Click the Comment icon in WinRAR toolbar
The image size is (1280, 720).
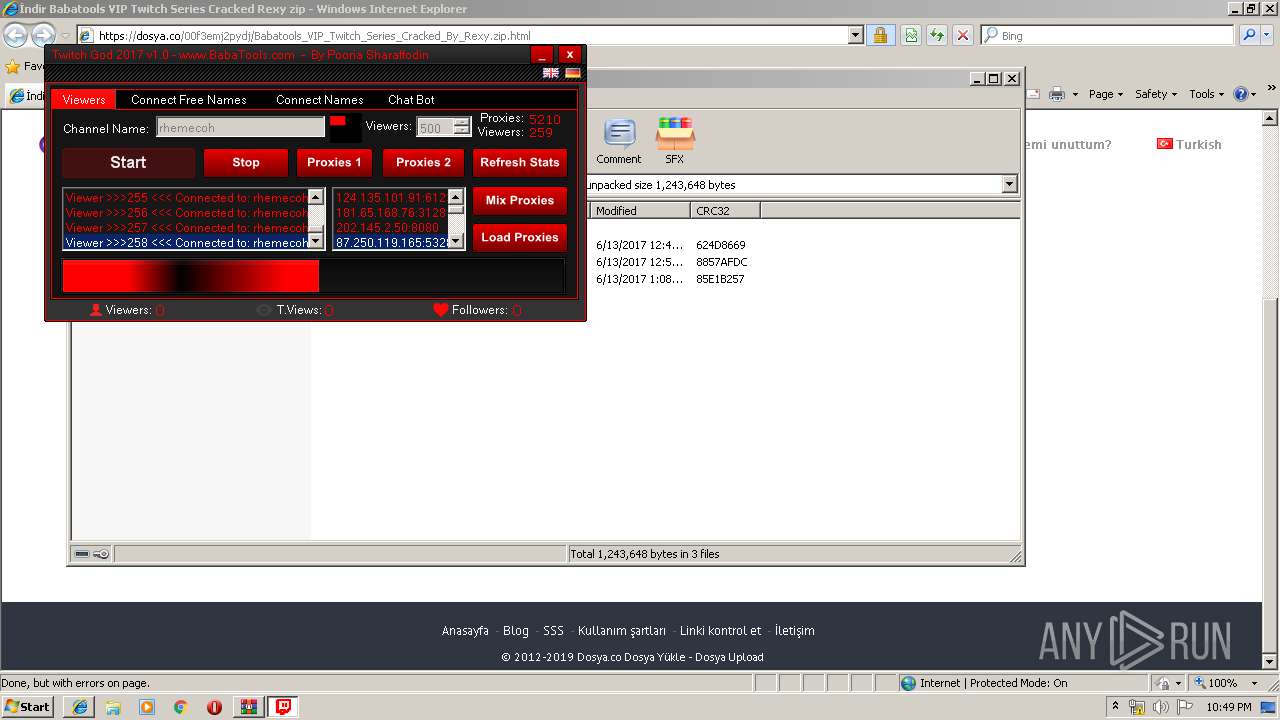[x=619, y=141]
